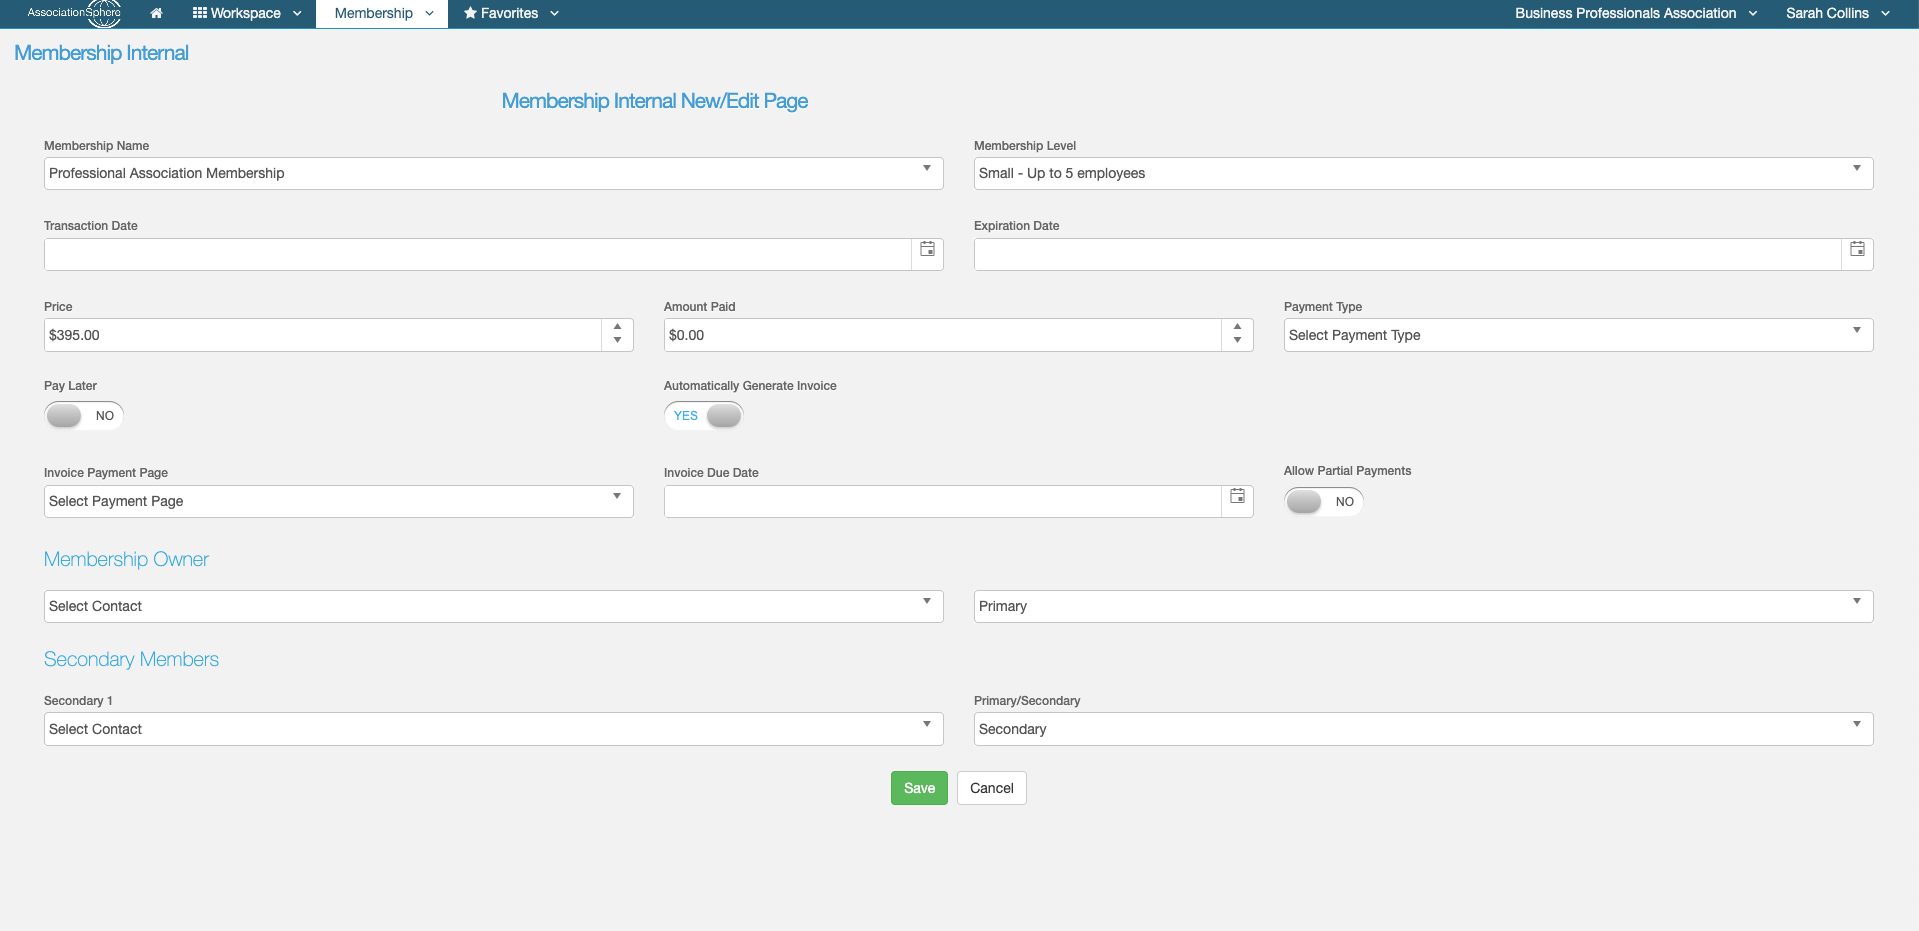Screen dimensions: 1919x931
Task: Click the Membership Internal heading link
Action: tap(101, 53)
